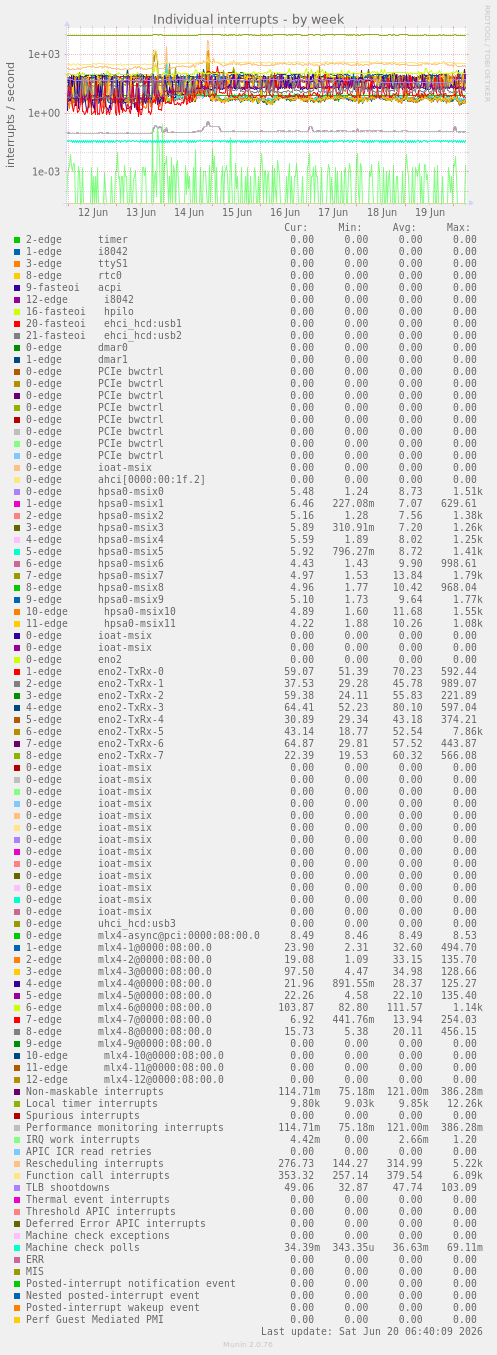Image resolution: width=497 pixels, height=1355 pixels.
Task: Select the 'Deferred Error APIC interrupts' legend entry
Action: click(116, 1224)
